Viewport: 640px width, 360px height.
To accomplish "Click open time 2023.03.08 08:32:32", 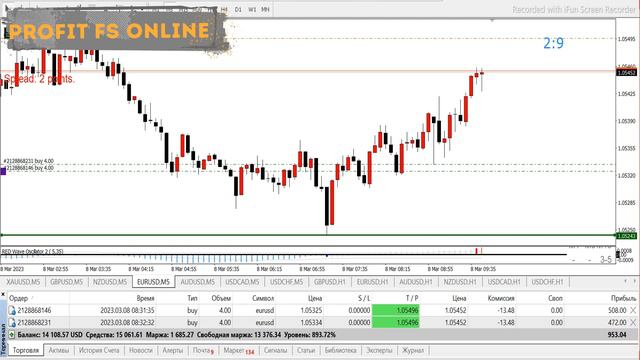I will click(x=127, y=323).
